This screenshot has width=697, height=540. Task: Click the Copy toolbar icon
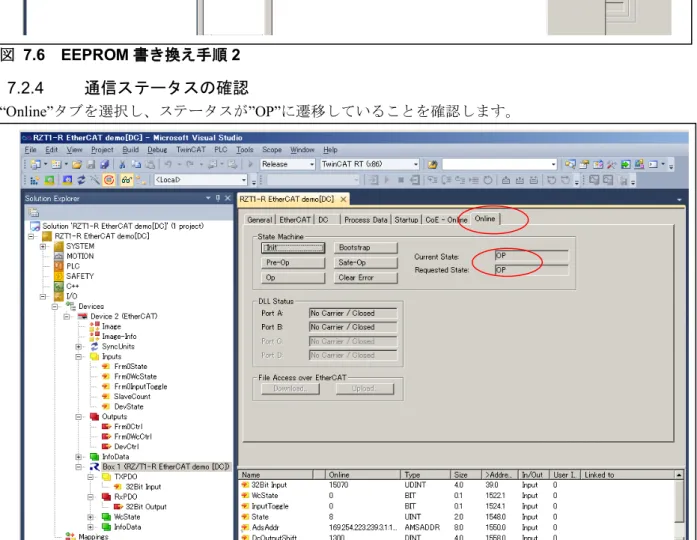(136, 164)
